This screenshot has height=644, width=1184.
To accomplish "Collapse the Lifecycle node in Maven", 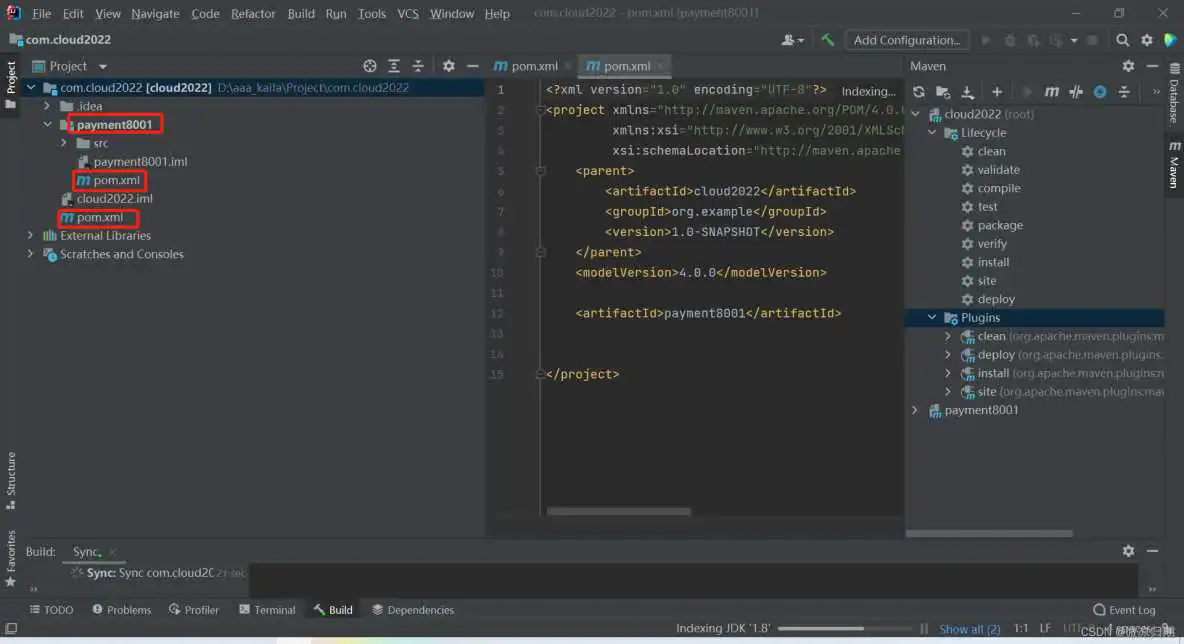I will pos(932,133).
